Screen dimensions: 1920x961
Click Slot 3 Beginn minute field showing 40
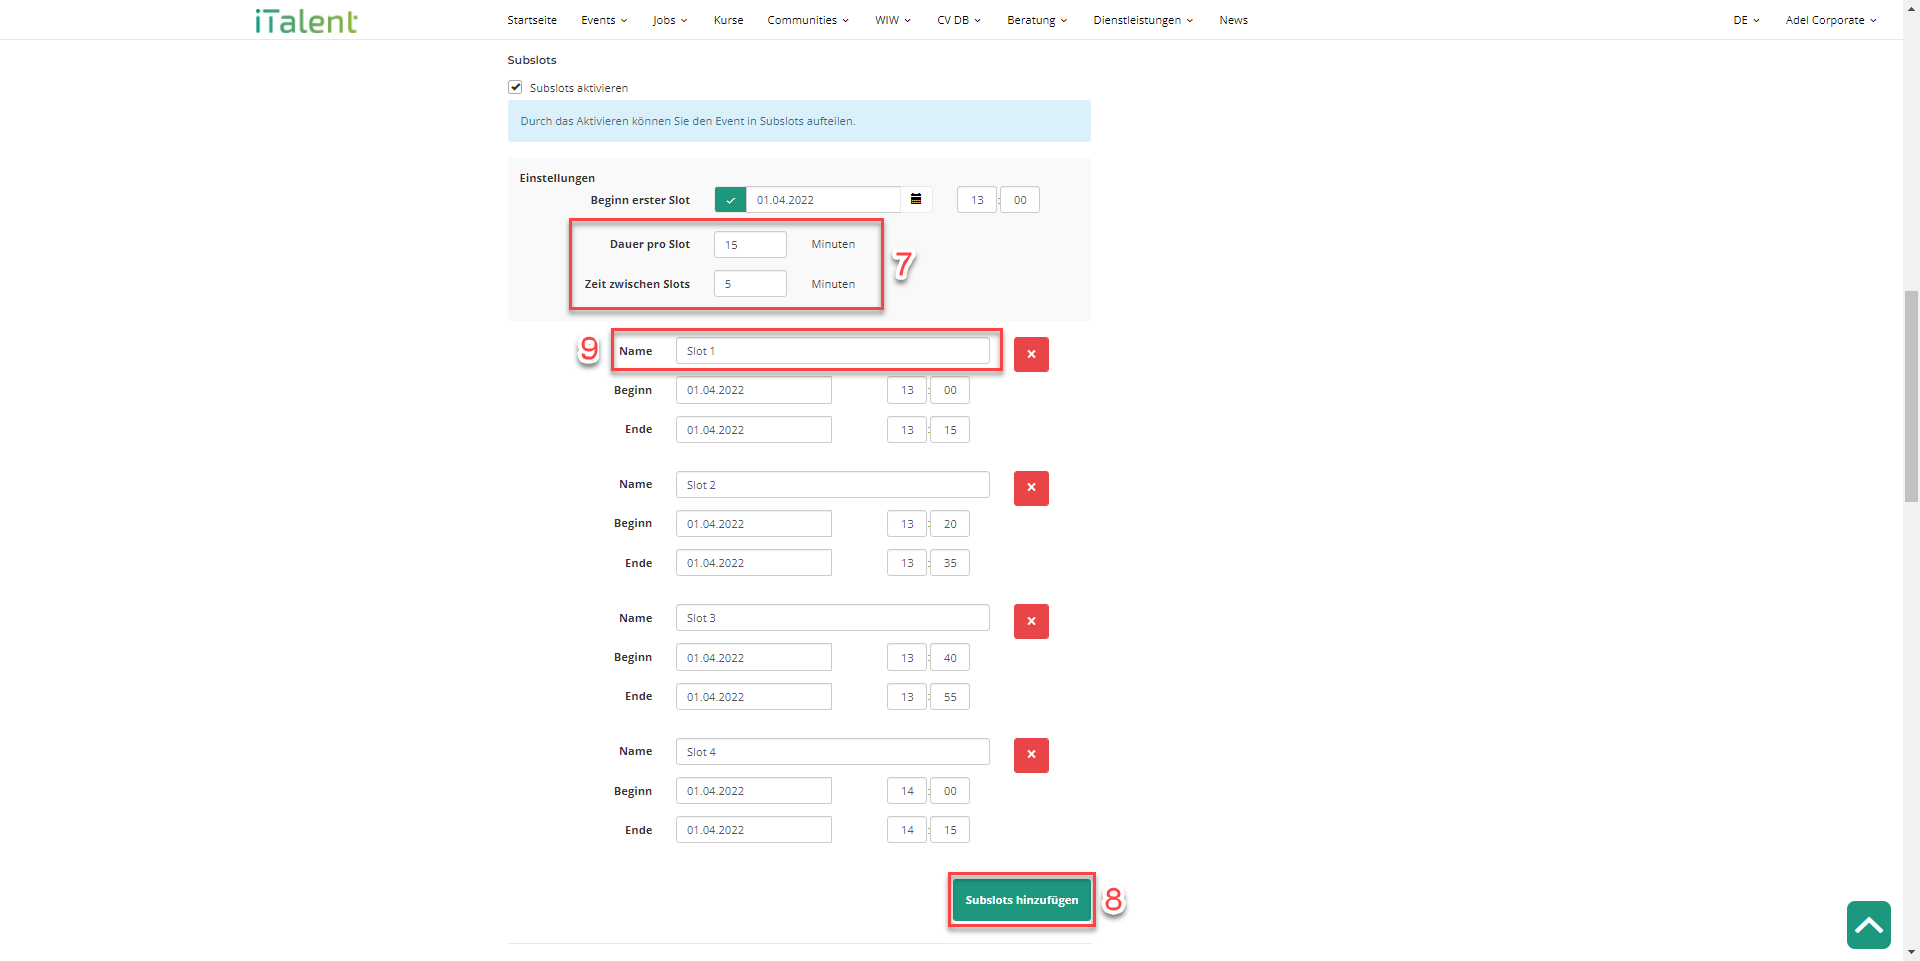point(950,658)
